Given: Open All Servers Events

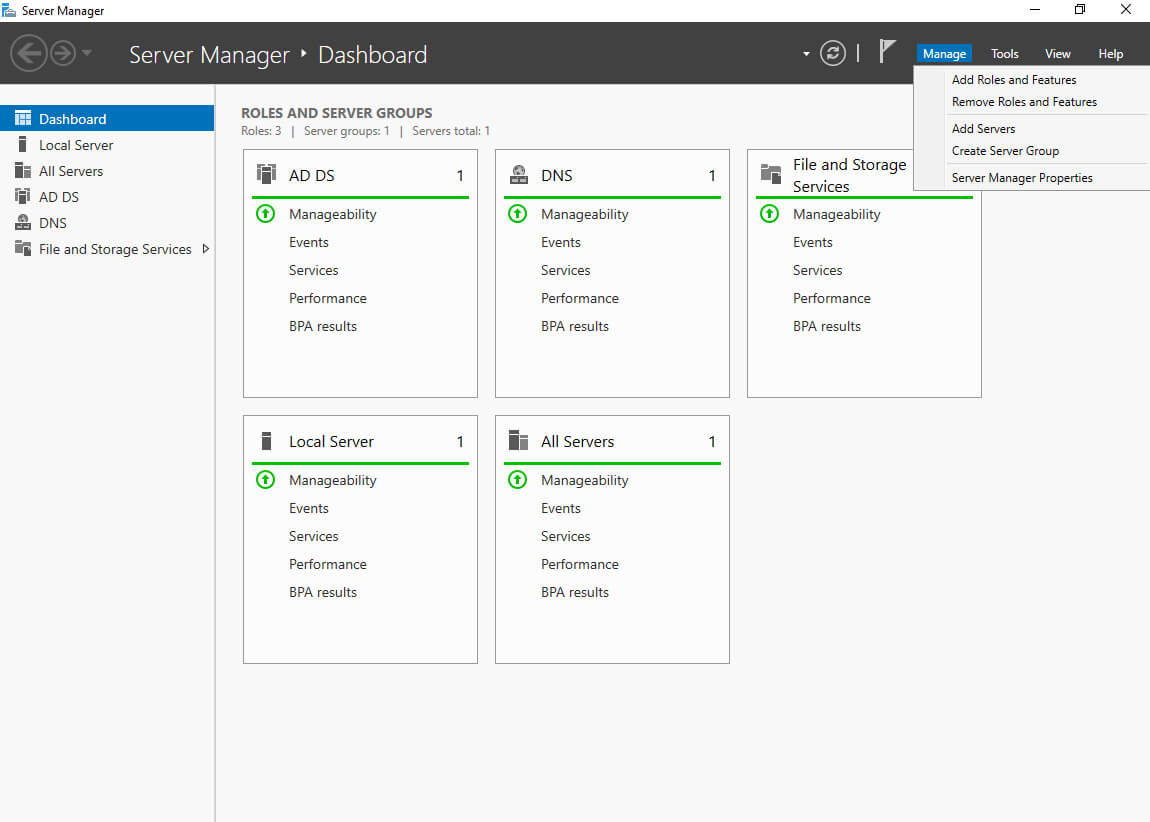Looking at the screenshot, I should pos(560,508).
